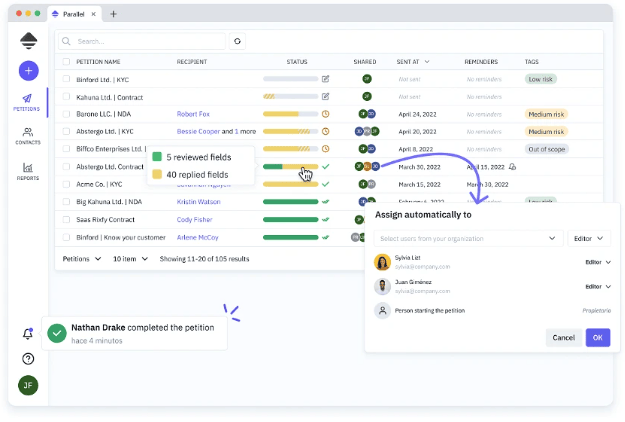Open the help question mark icon
This screenshot has height=422, width=625.
pos(28,359)
